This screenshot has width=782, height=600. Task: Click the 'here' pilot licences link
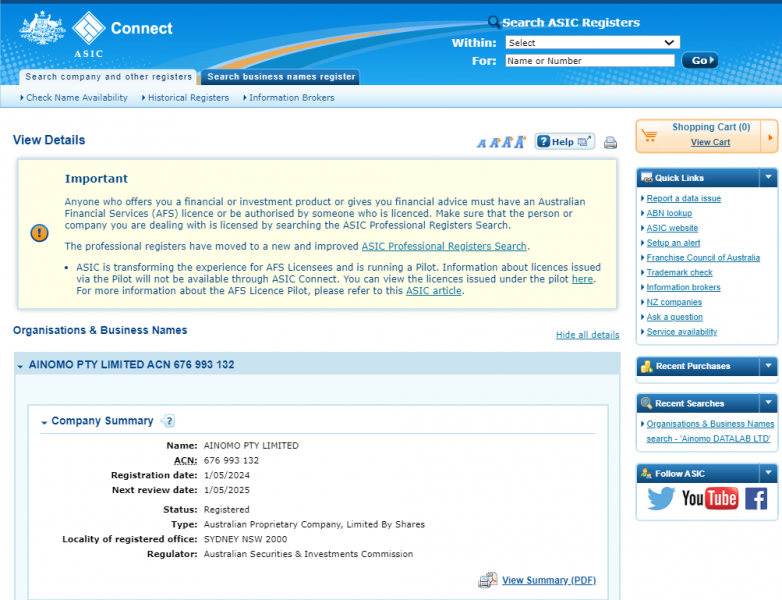pyautogui.click(x=582, y=279)
